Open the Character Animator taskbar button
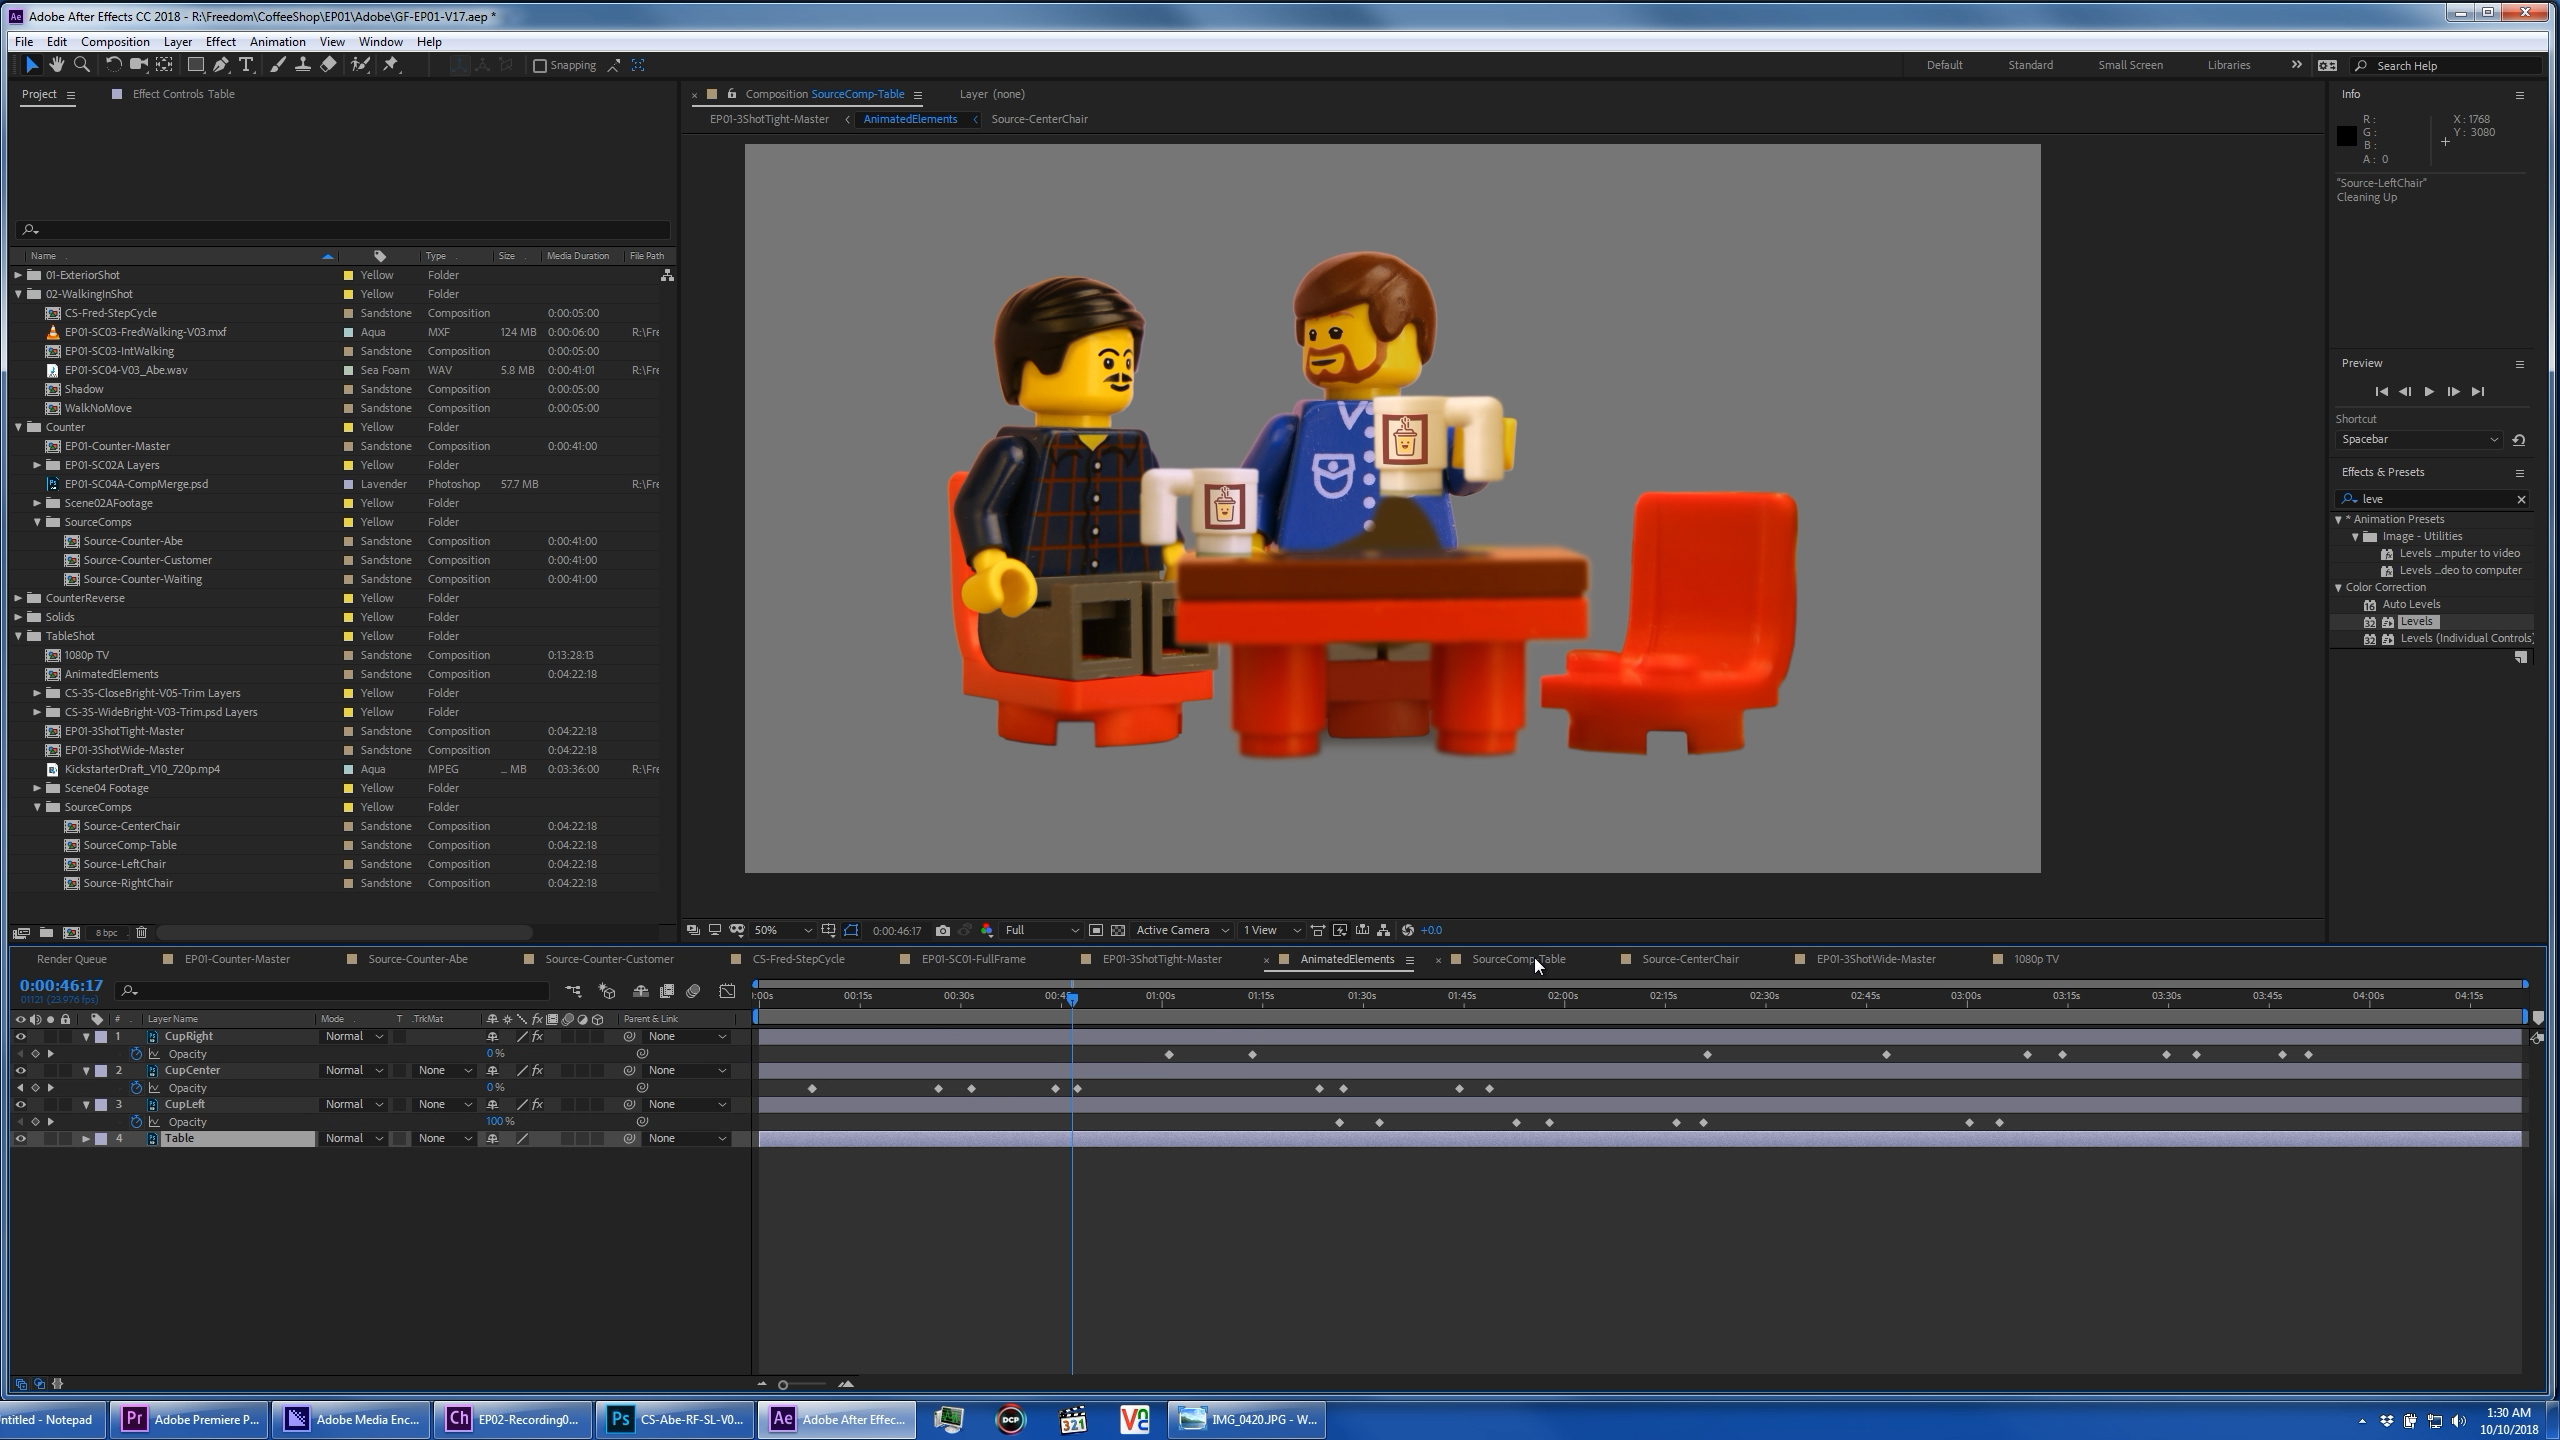 tap(514, 1419)
